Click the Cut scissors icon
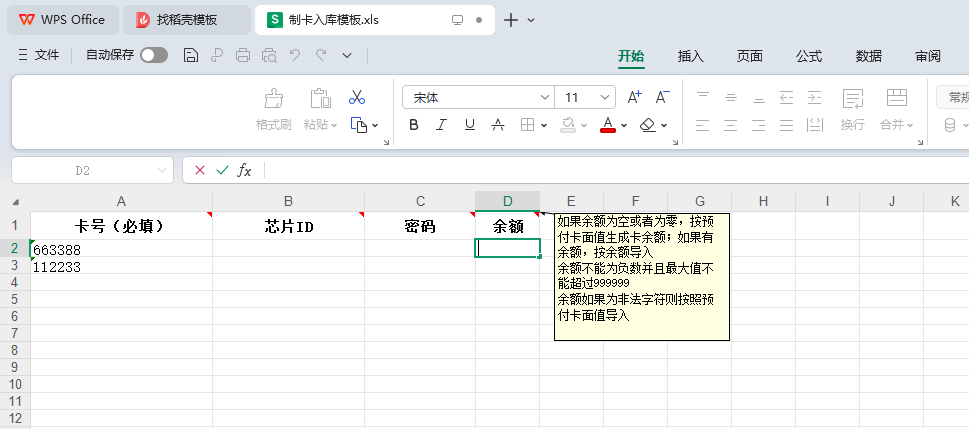Screen dimensions: 969x429 click(357, 98)
